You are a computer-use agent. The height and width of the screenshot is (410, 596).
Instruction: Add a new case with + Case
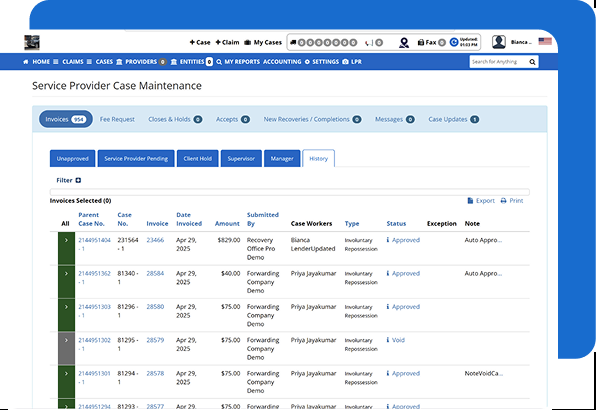[x=200, y=42]
